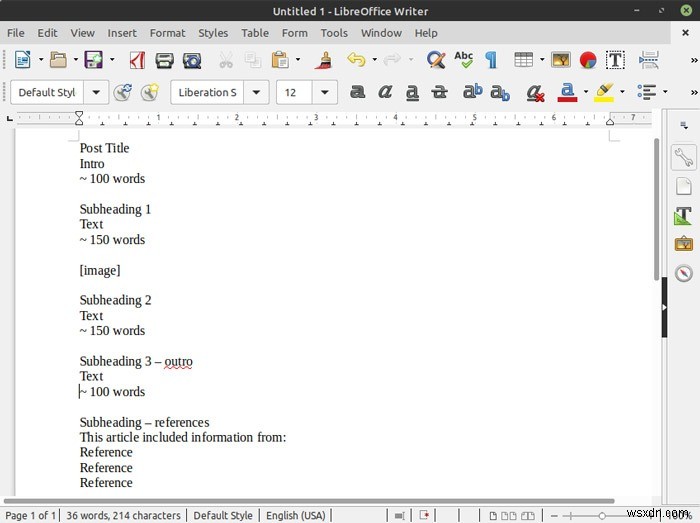Close the document with the X button
This screenshot has width=700, height=523.
685,33
